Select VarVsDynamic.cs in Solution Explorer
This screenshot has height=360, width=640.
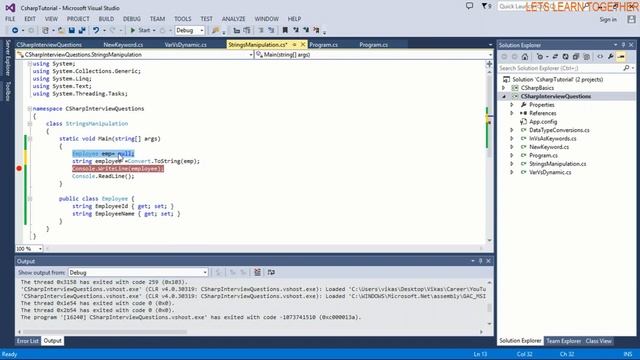pyautogui.click(x=550, y=172)
